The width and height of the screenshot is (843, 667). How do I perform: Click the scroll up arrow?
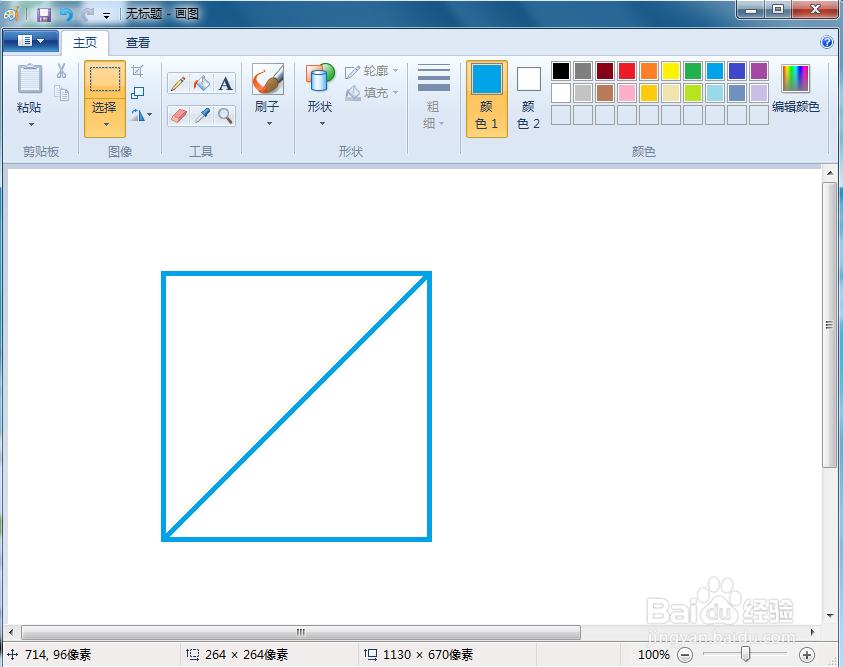[x=830, y=173]
